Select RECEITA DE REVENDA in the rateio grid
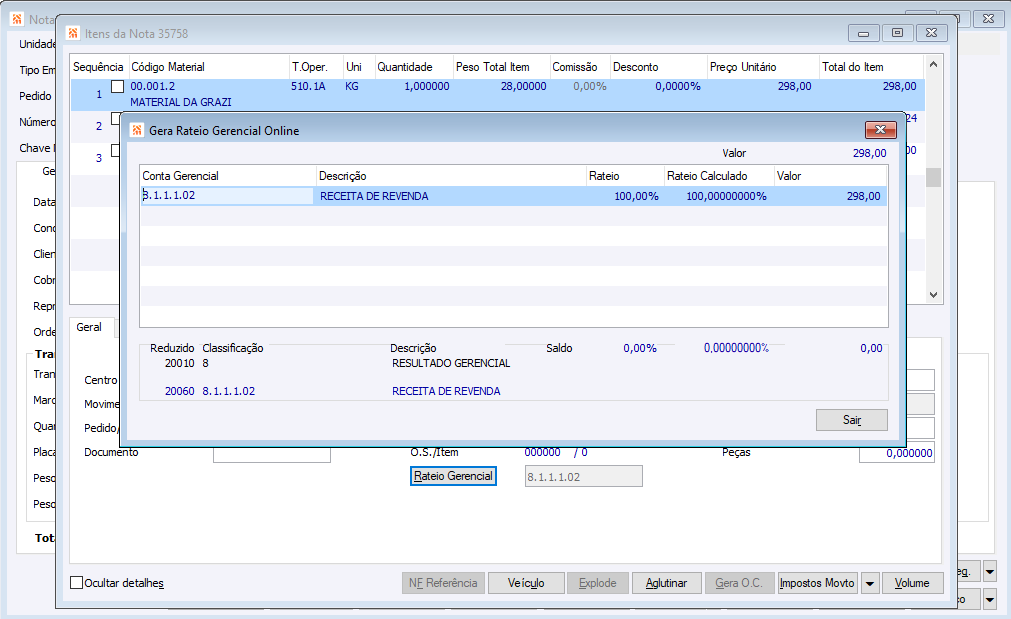This screenshot has width=1011, height=619. (374, 196)
